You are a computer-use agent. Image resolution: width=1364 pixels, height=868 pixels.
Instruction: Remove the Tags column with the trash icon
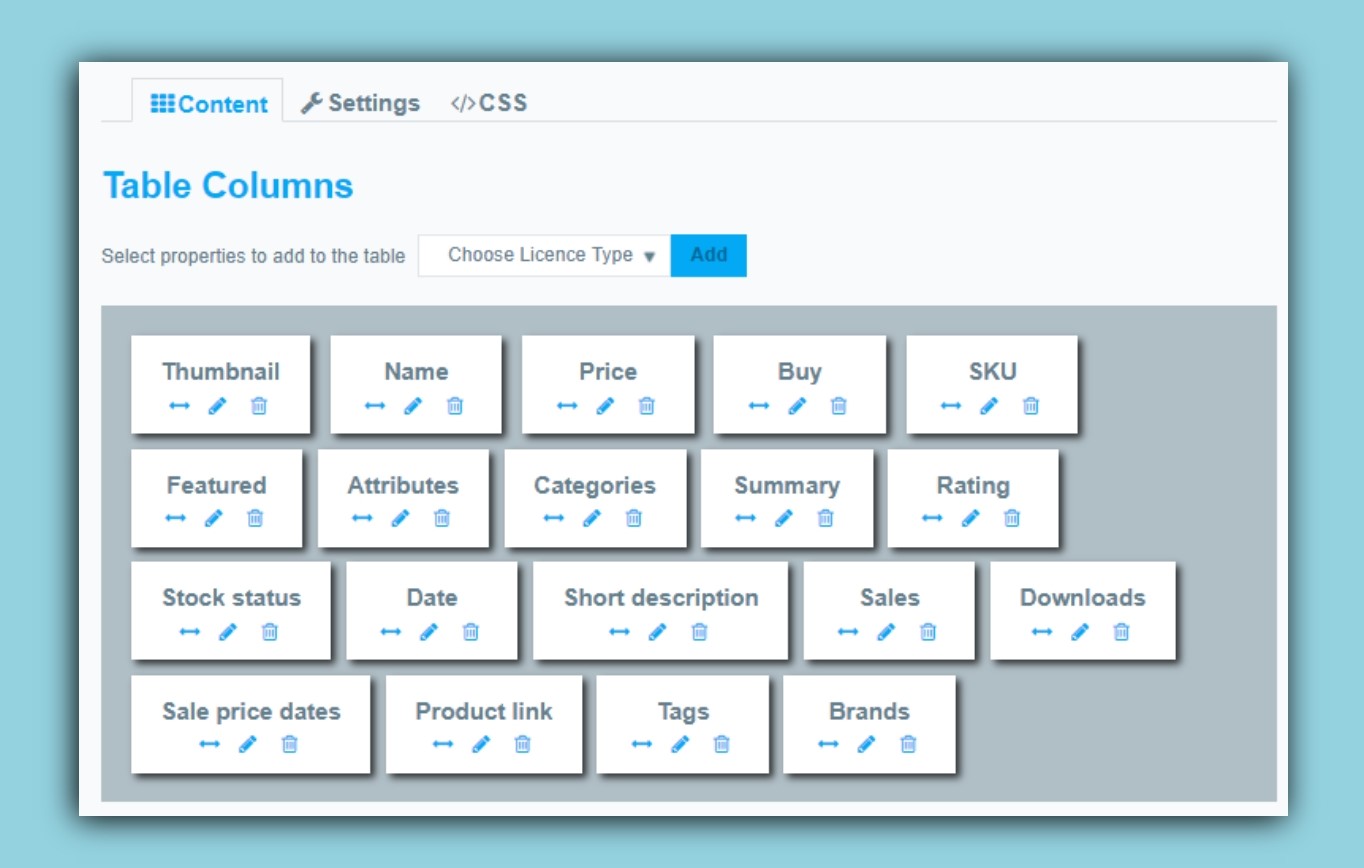pos(723,744)
